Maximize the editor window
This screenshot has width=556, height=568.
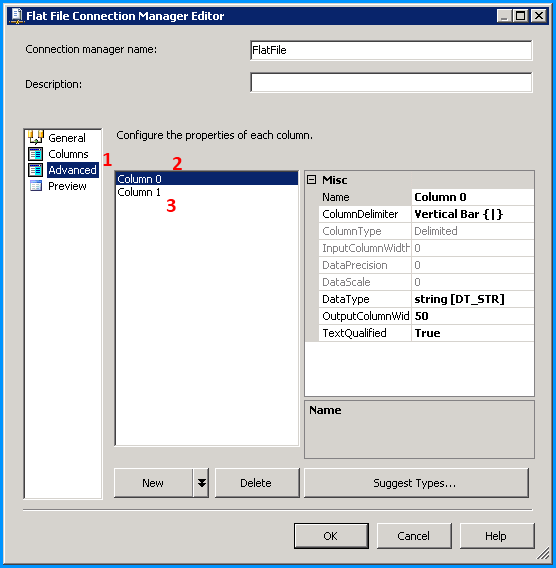[x=521, y=16]
